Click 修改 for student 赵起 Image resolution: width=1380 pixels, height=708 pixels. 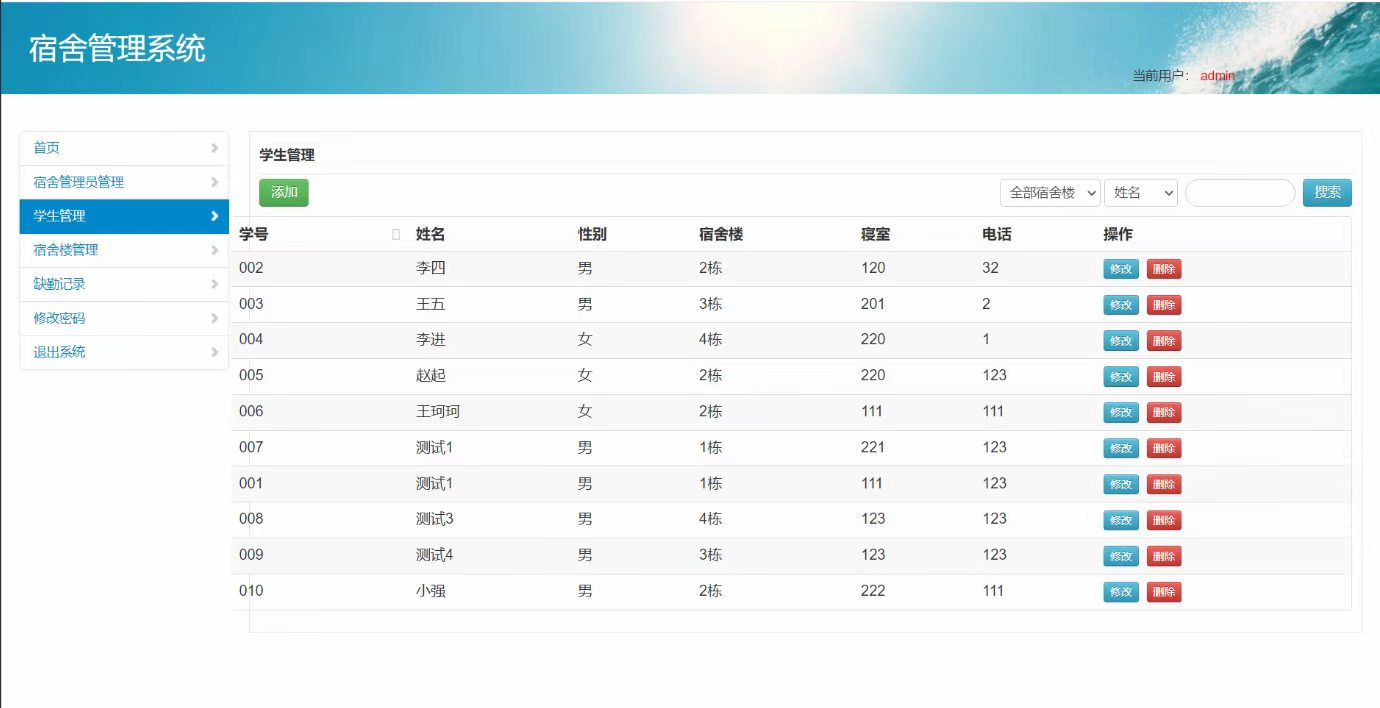pos(1121,377)
